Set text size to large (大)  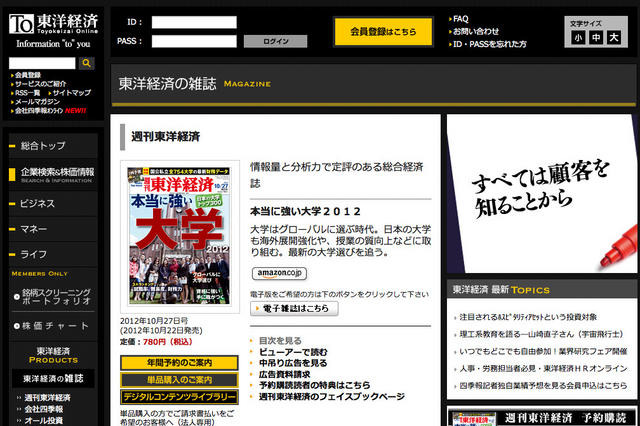[614, 38]
